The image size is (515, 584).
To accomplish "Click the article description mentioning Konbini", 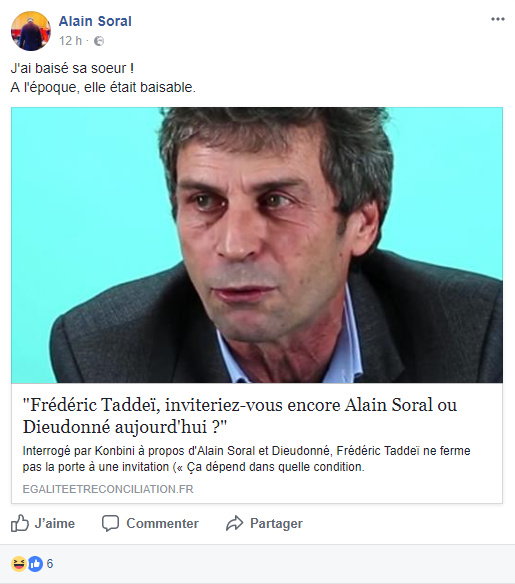I will [x=247, y=459].
